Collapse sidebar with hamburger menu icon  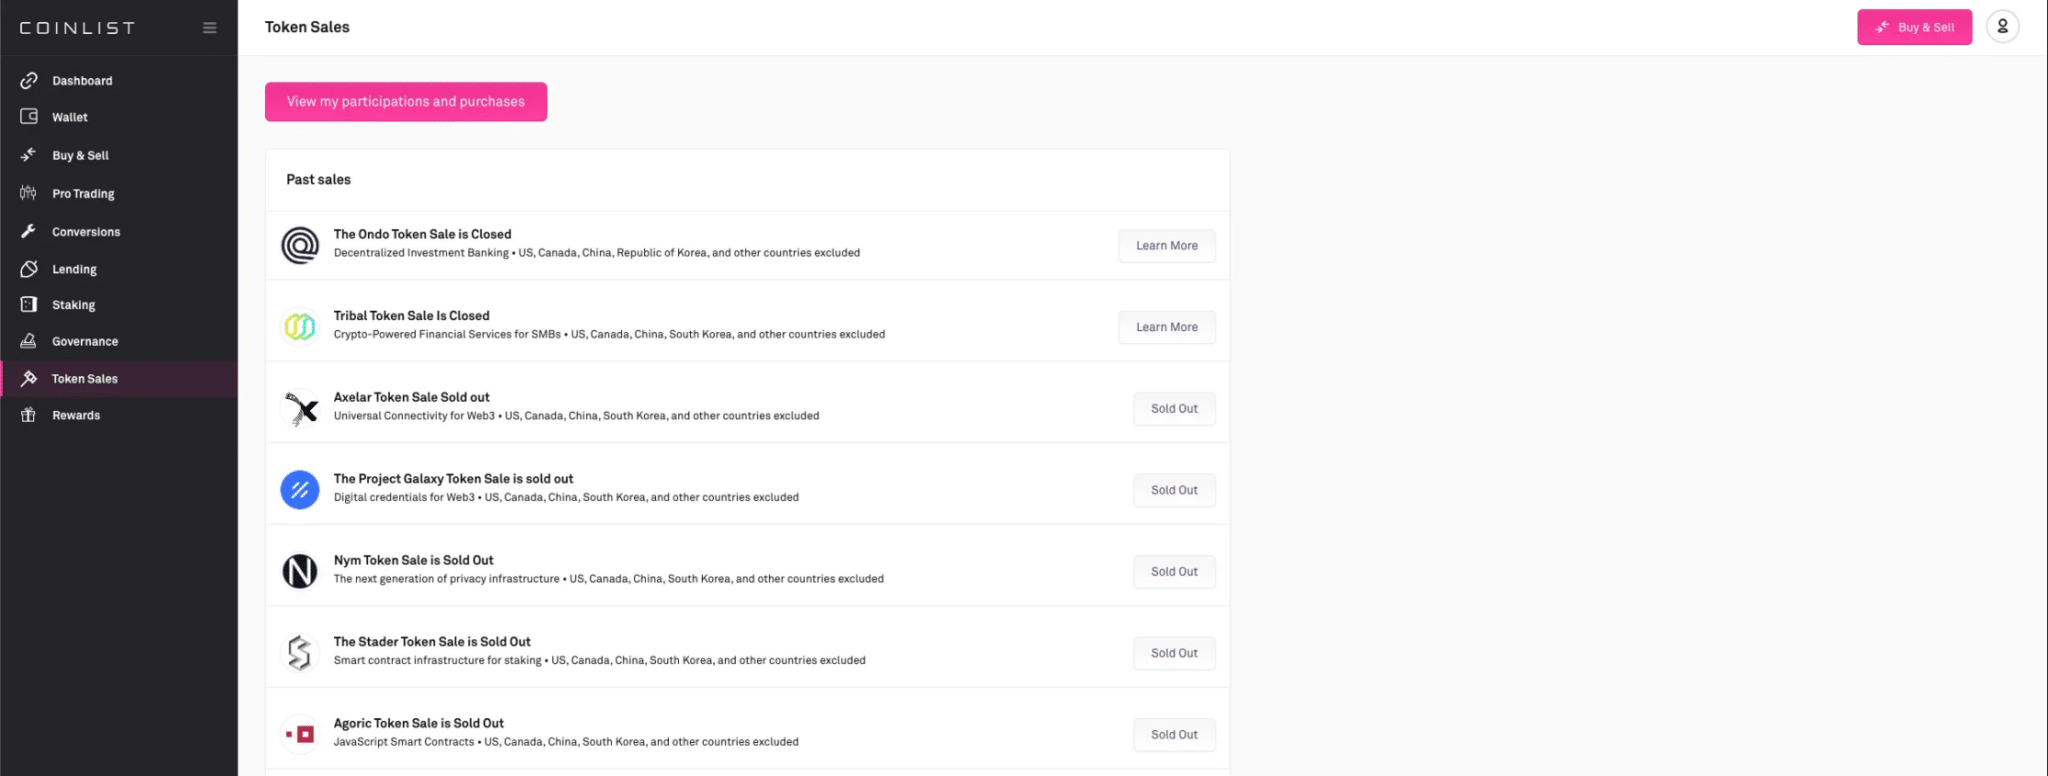[x=209, y=28]
